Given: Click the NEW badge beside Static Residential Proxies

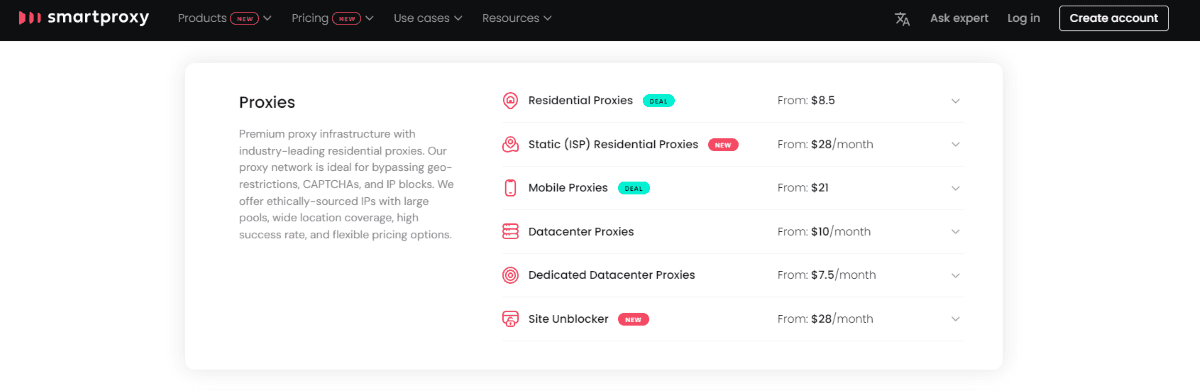Looking at the screenshot, I should point(723,145).
